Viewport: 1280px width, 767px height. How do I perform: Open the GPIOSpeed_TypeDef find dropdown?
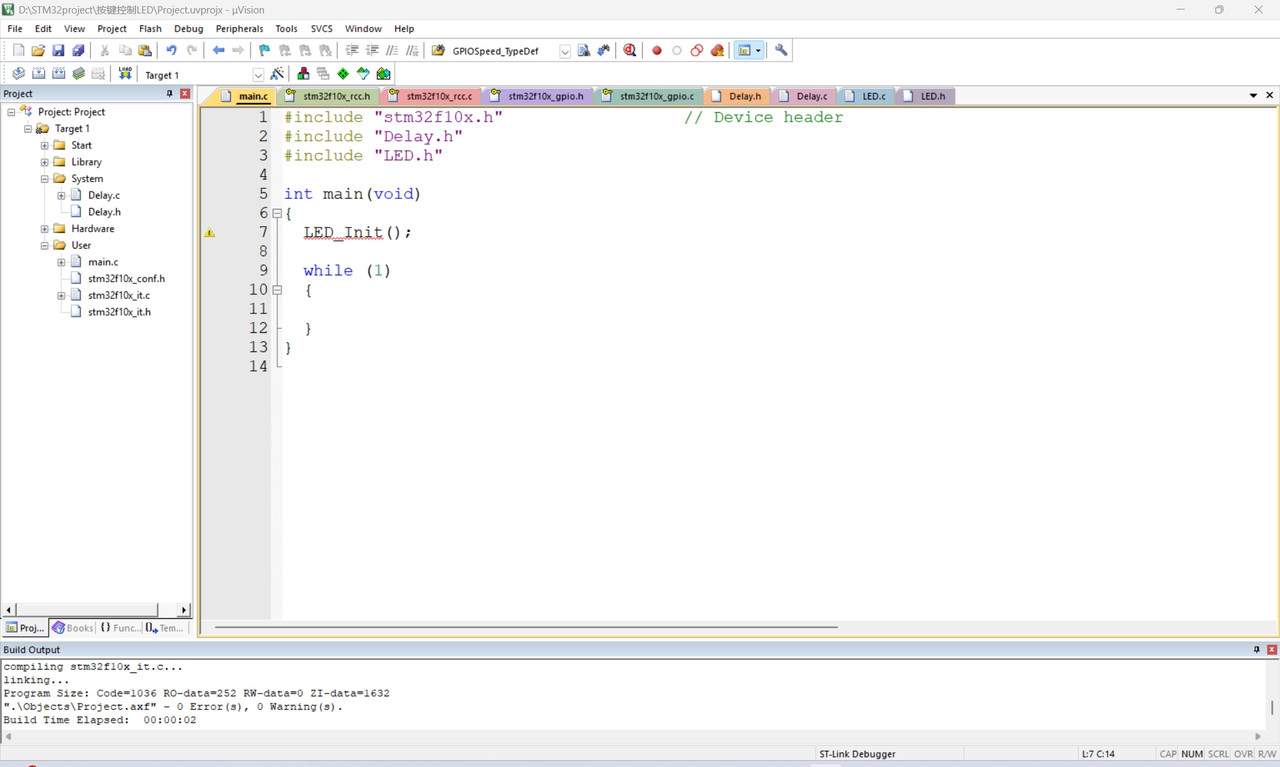coord(565,51)
